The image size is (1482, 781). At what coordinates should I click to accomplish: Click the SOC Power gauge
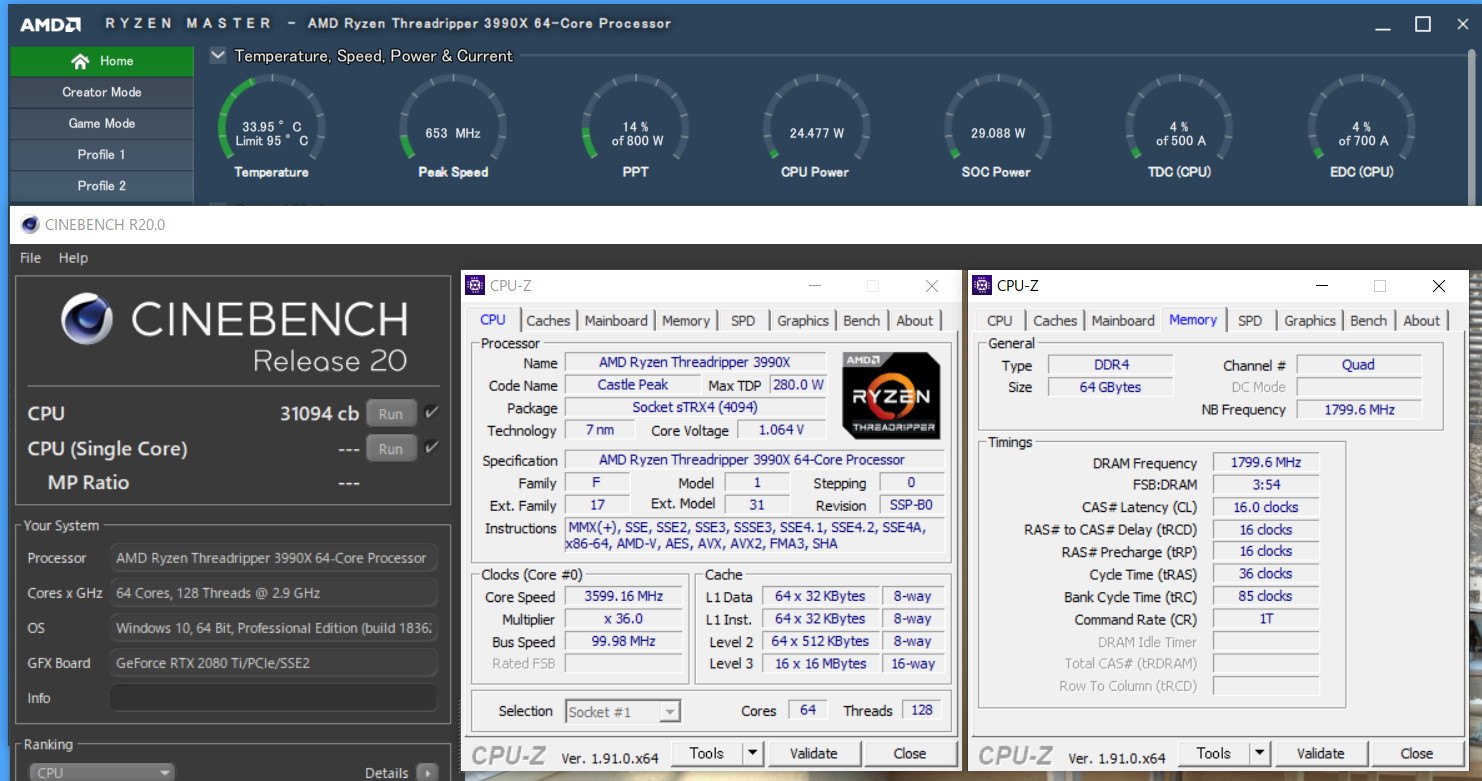coord(997,129)
